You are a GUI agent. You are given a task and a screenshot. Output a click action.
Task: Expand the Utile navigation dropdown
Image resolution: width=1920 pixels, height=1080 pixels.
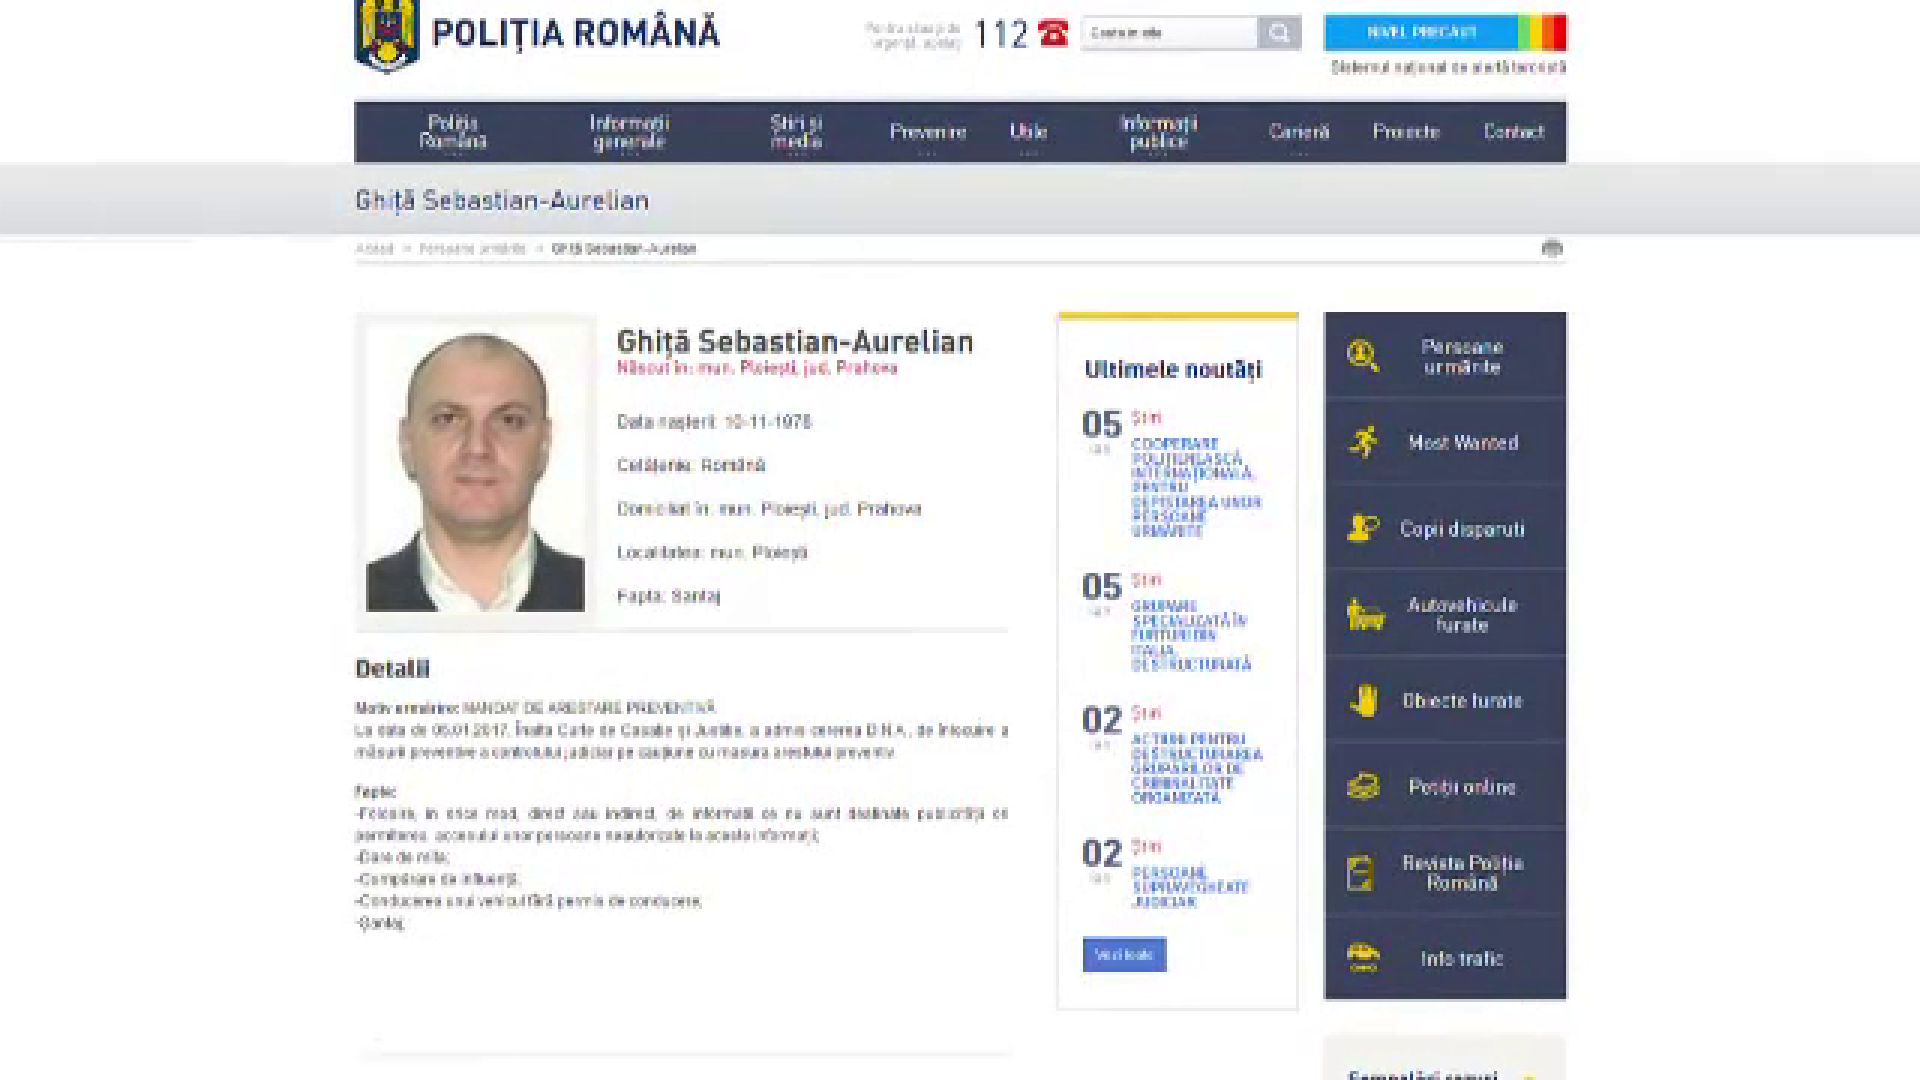coord(1030,131)
